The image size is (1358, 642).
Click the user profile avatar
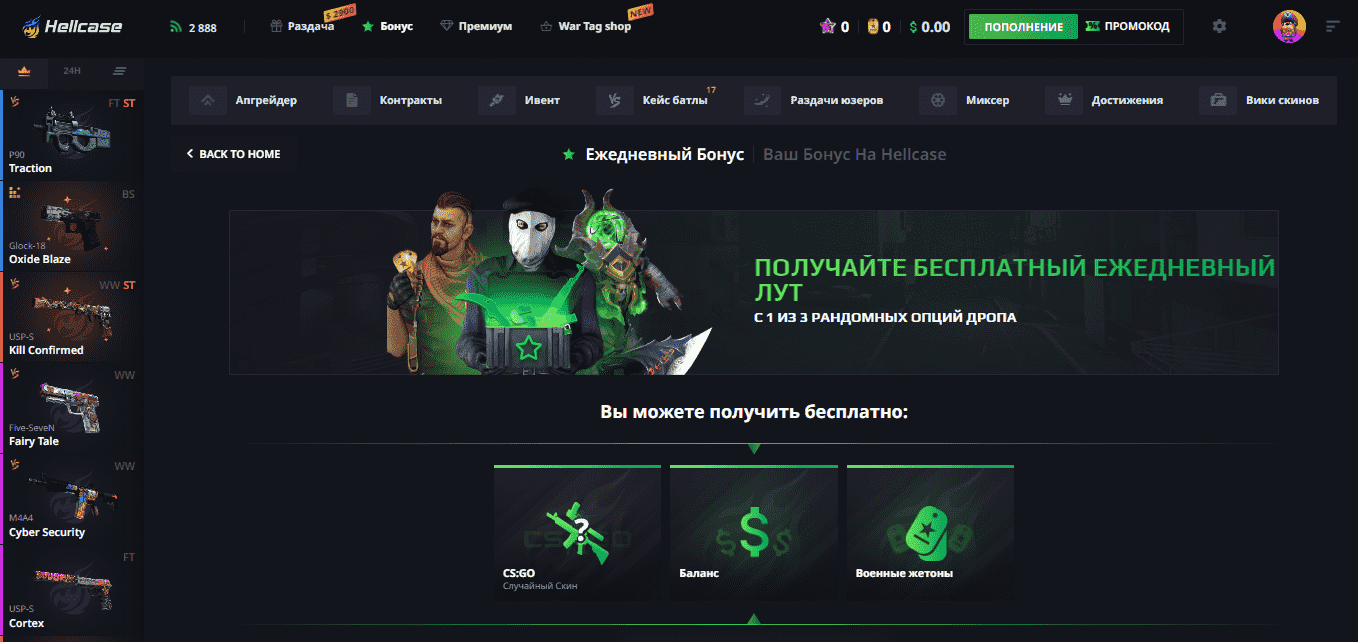pyautogui.click(x=1289, y=27)
